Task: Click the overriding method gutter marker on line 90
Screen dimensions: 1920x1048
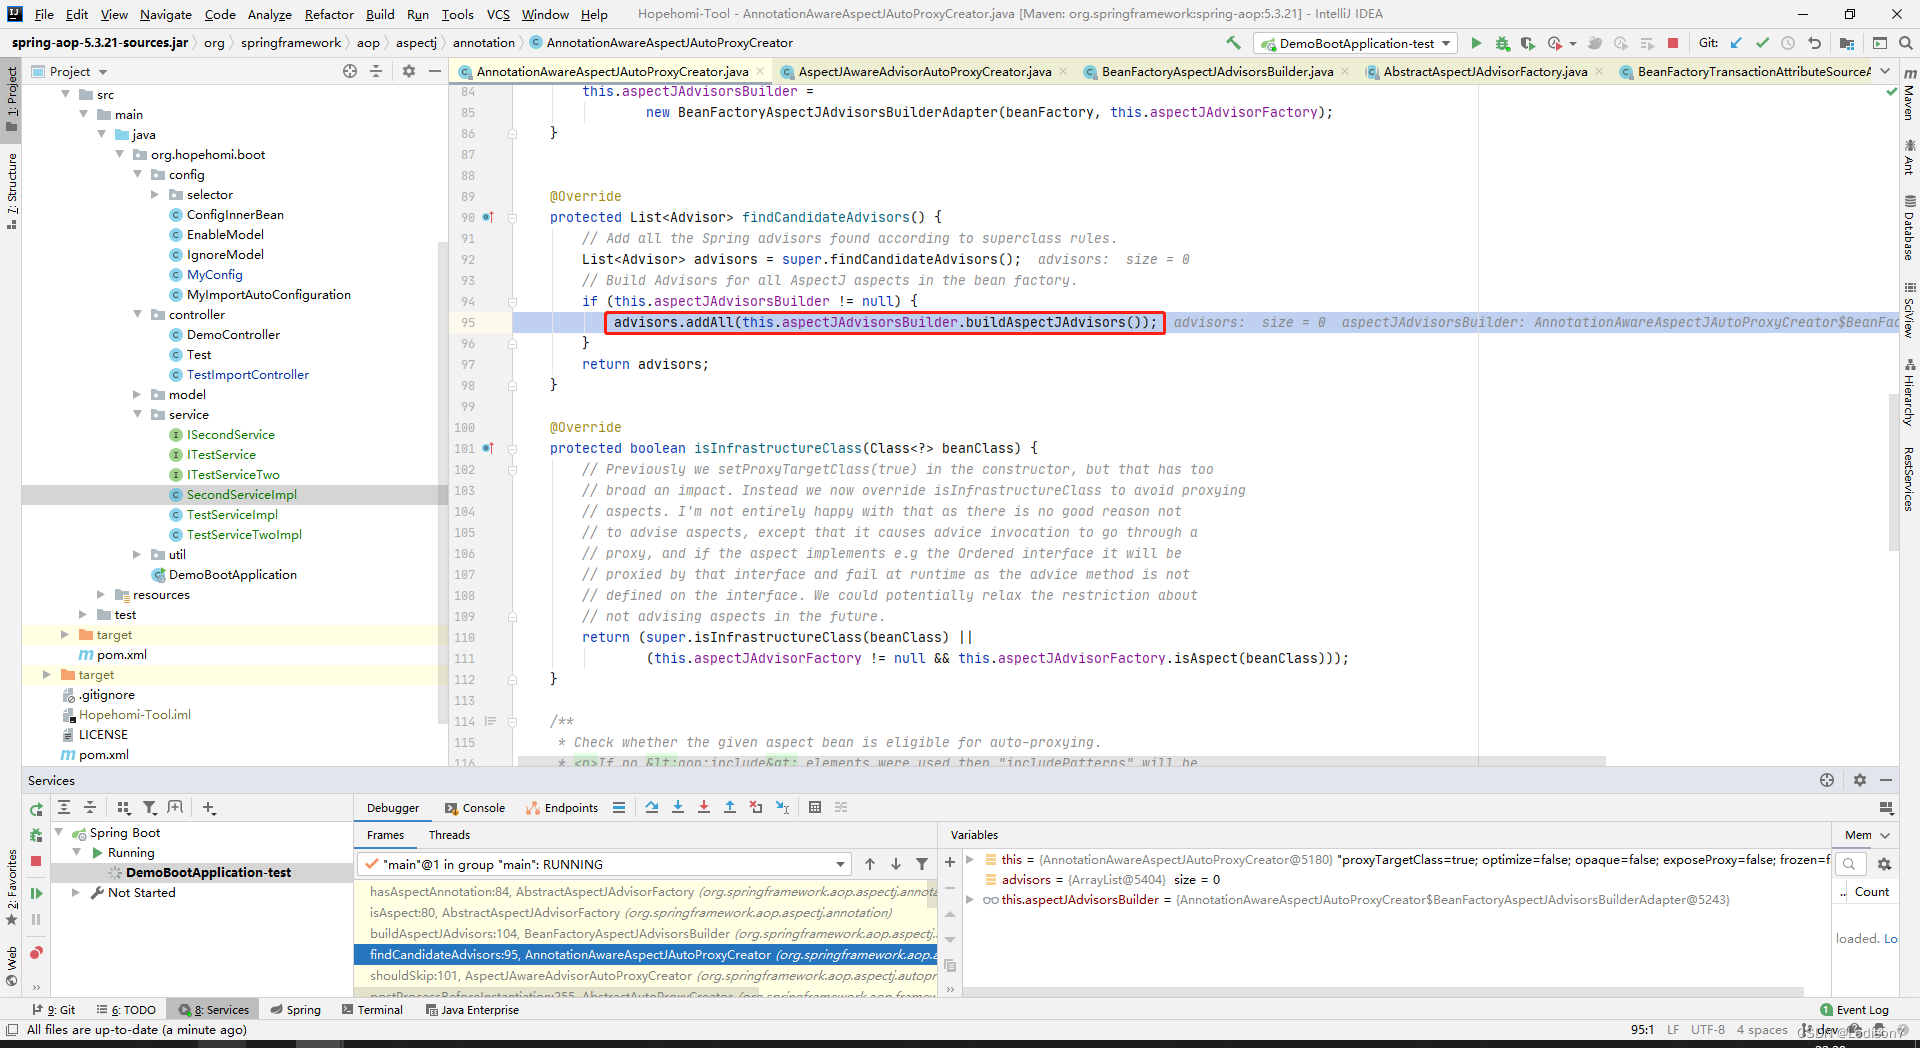Action: (x=488, y=217)
